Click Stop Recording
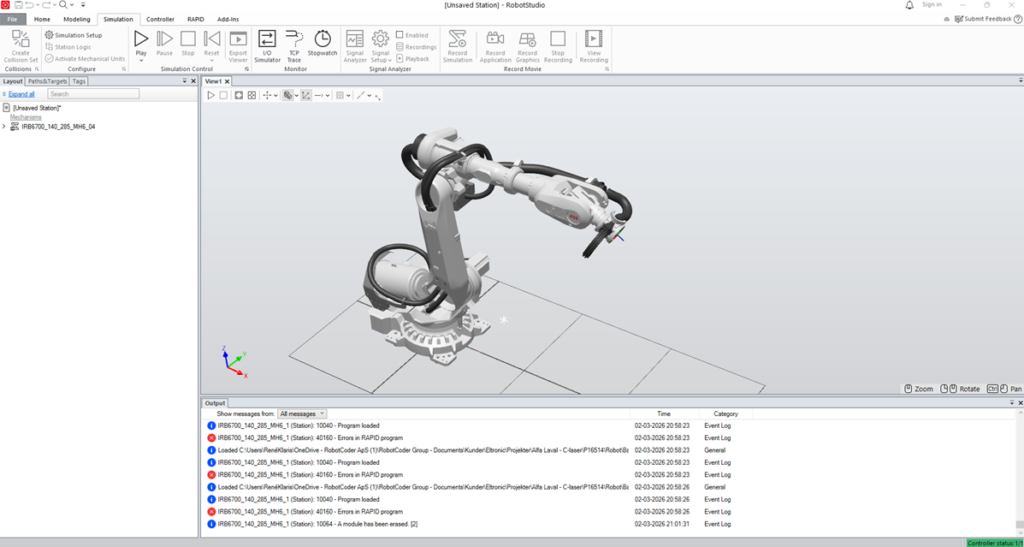The height and width of the screenshot is (547, 1024). coord(558,46)
